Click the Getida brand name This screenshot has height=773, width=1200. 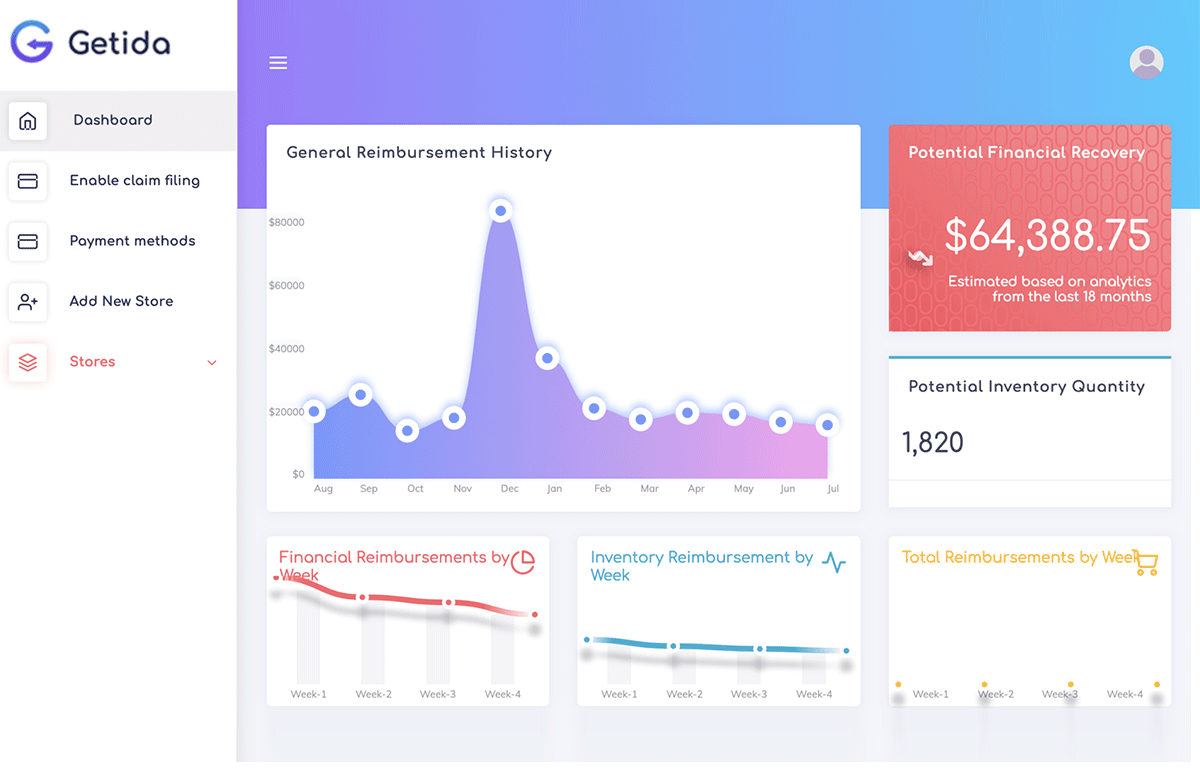(x=119, y=42)
